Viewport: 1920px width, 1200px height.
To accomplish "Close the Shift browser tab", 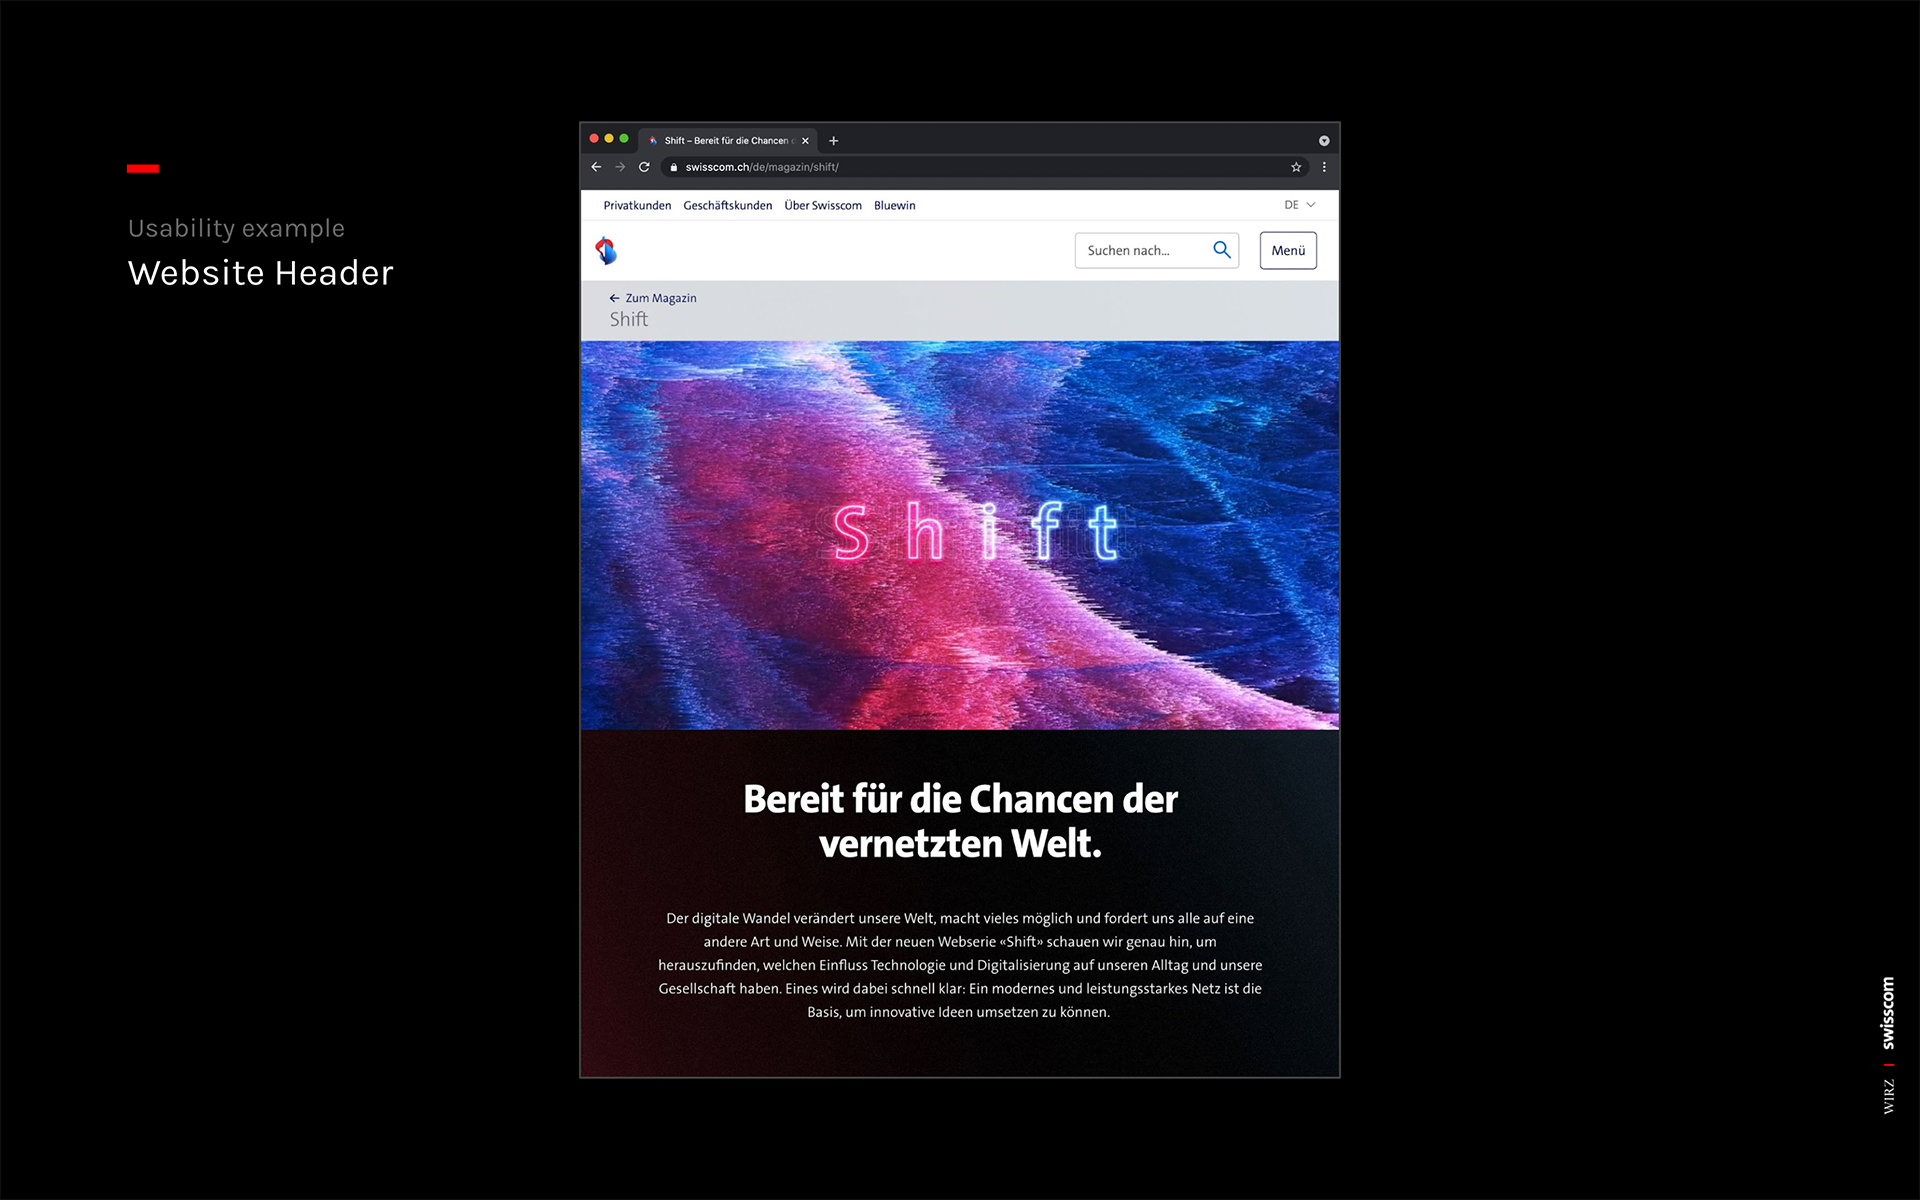I will point(805,141).
